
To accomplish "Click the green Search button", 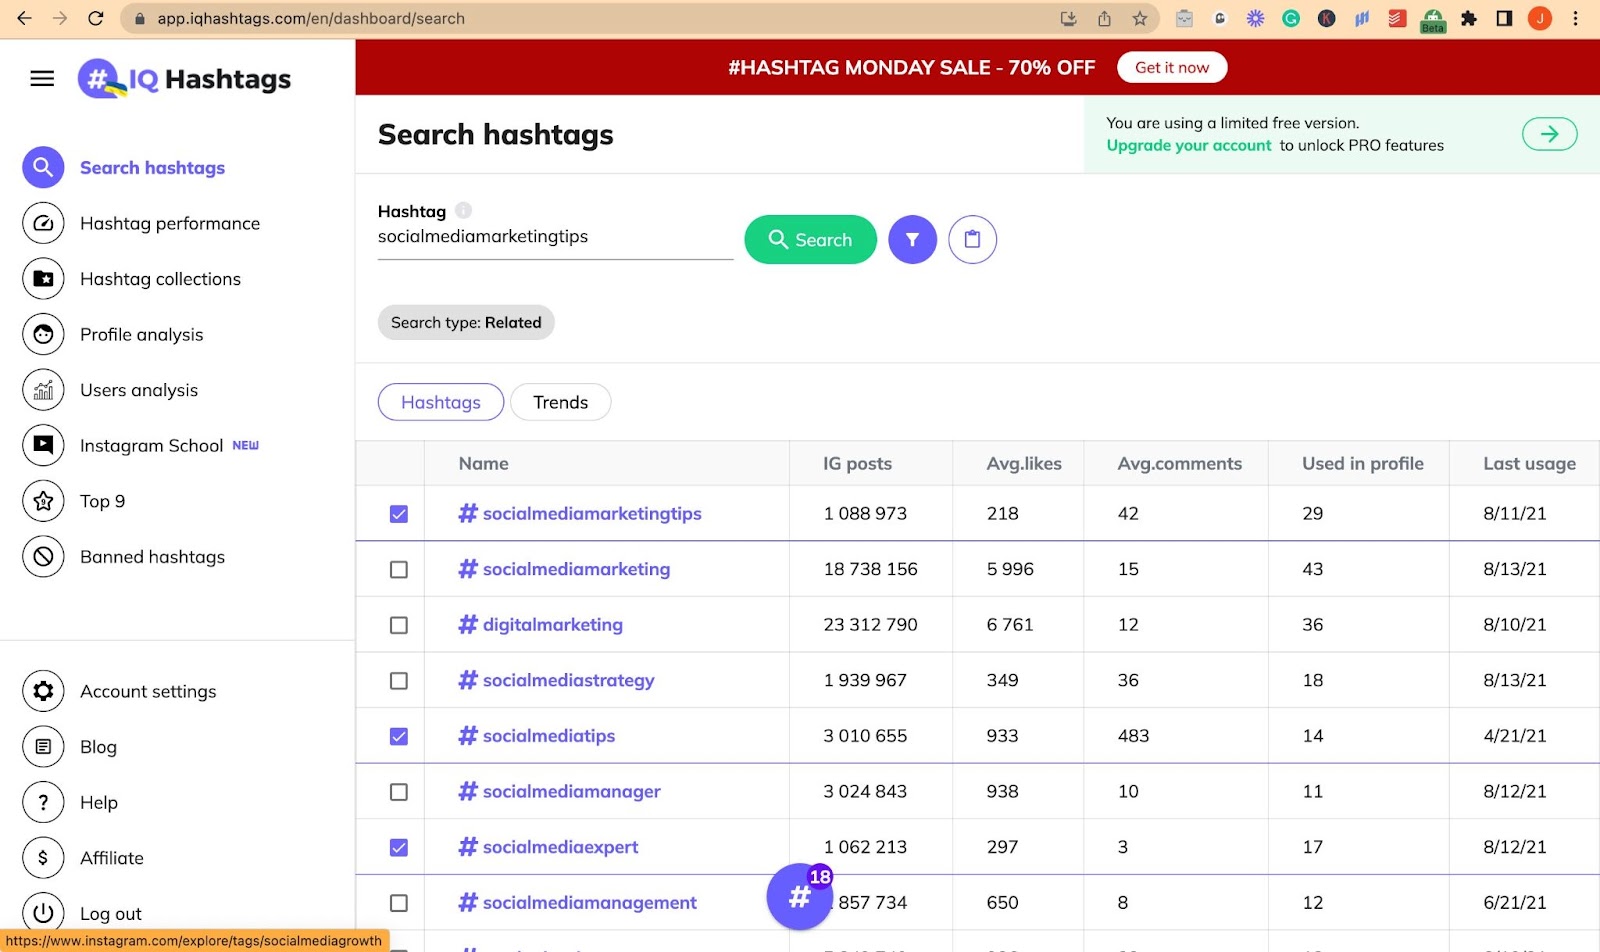I will click(811, 240).
